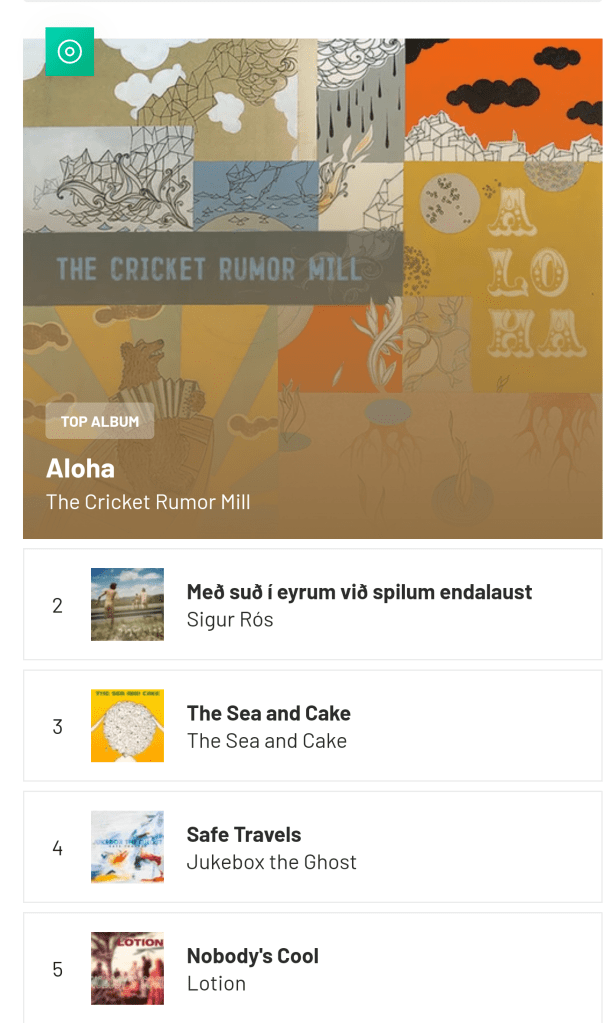Viewport: 613px width, 1023px height.
Task: Click the Safe Travels album cover thumbnail
Action: coord(127,847)
